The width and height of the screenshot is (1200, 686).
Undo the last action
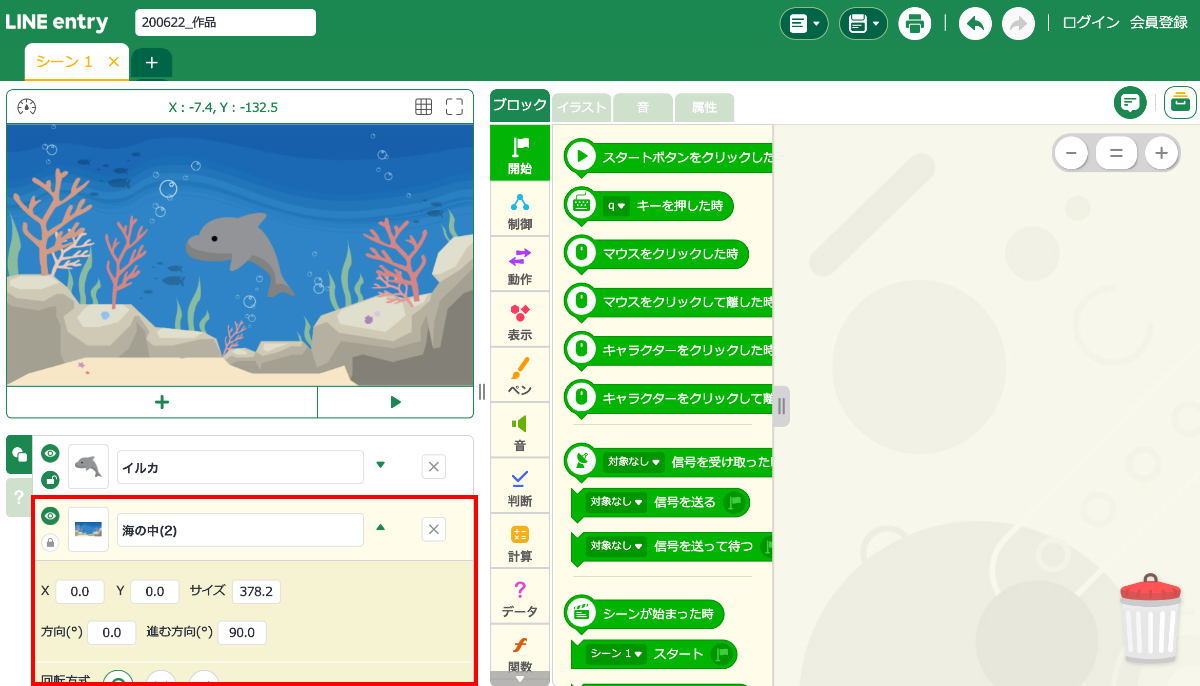click(x=975, y=23)
